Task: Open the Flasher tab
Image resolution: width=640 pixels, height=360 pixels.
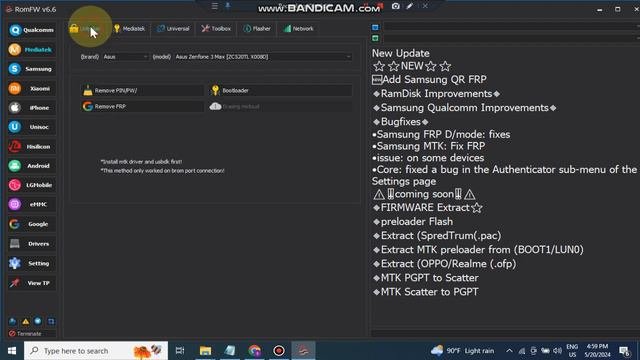Action: coord(257,29)
